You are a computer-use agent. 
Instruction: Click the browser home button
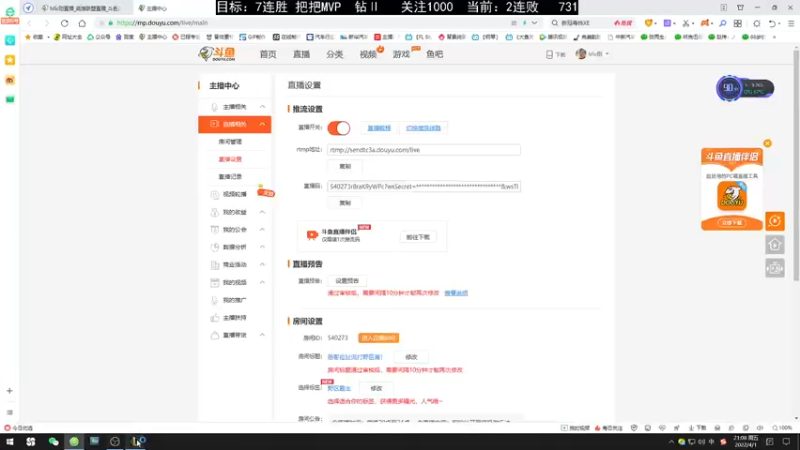click(x=82, y=23)
